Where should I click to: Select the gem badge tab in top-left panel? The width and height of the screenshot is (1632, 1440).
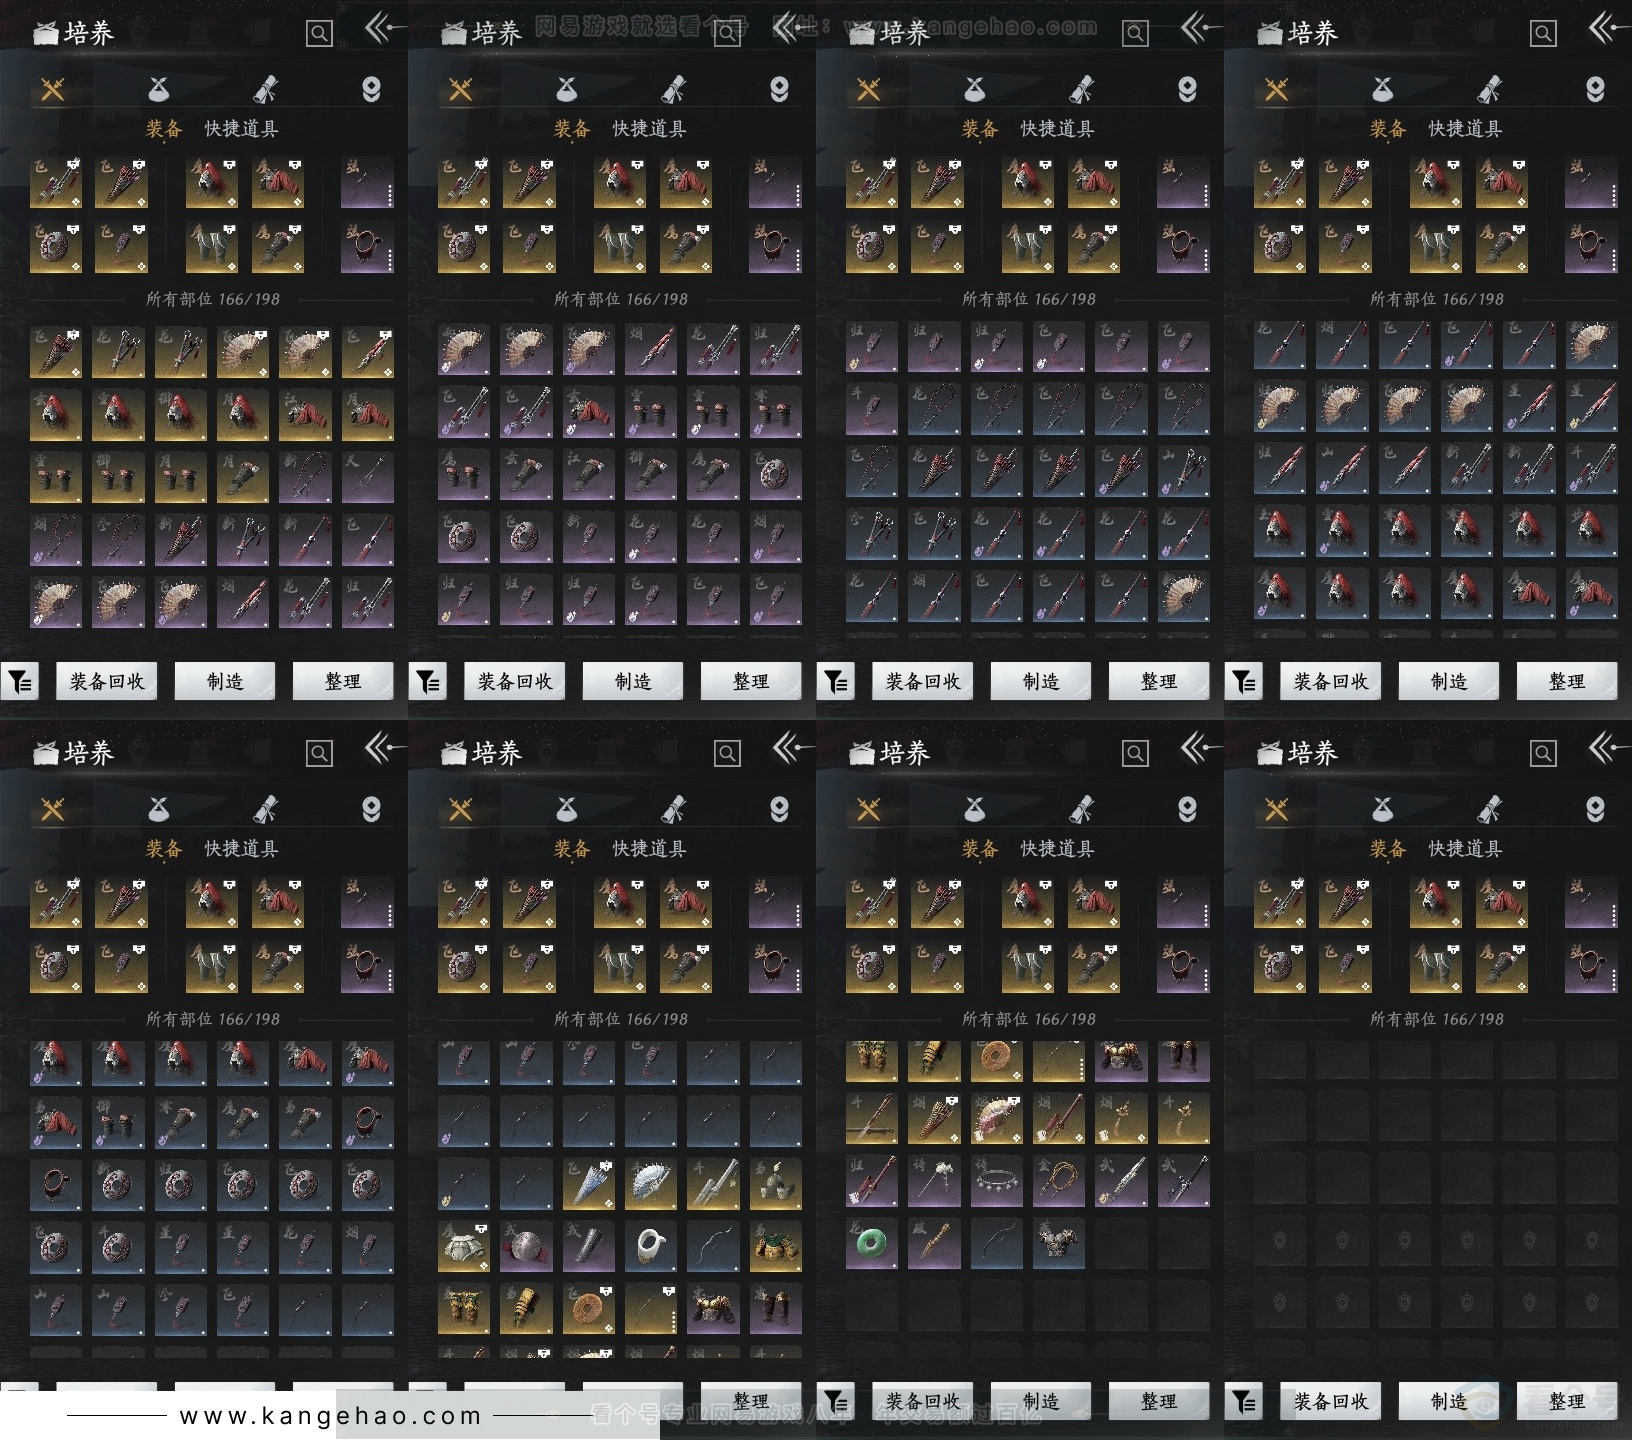tap(371, 90)
